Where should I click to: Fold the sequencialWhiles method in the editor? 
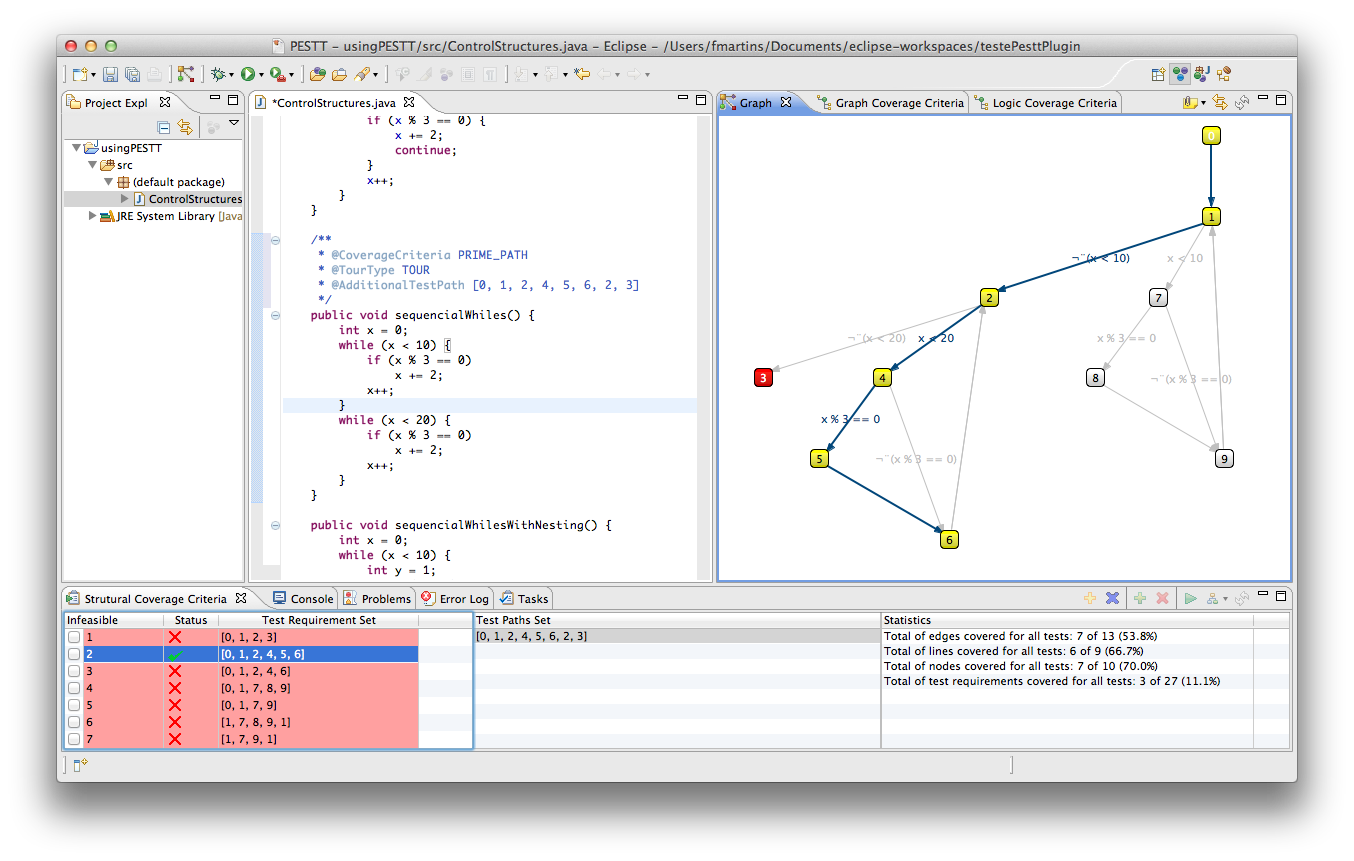(x=275, y=315)
